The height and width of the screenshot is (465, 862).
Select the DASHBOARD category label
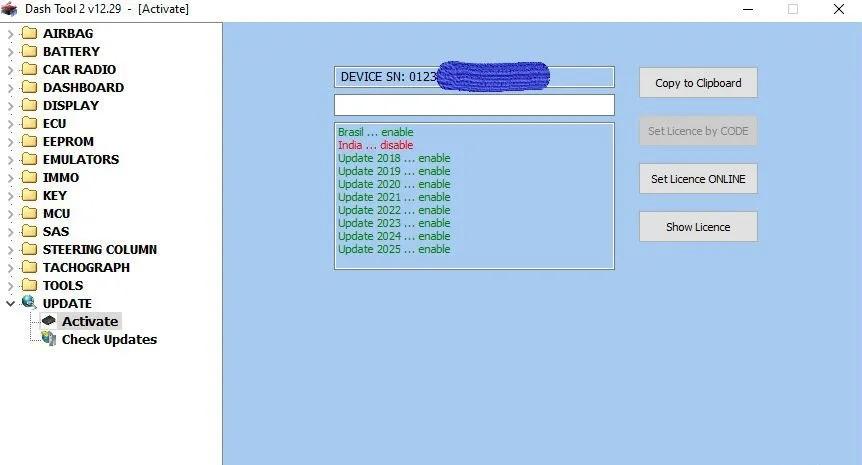[x=84, y=87]
